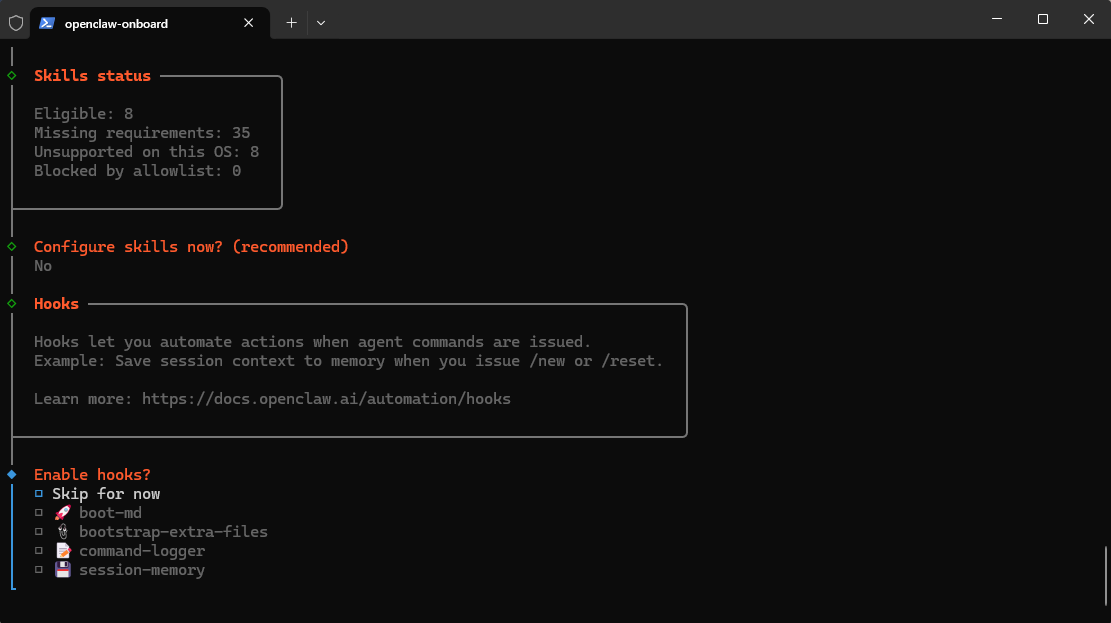Expand the new tab profile dropdown
This screenshot has height=623, width=1111.
coord(321,22)
